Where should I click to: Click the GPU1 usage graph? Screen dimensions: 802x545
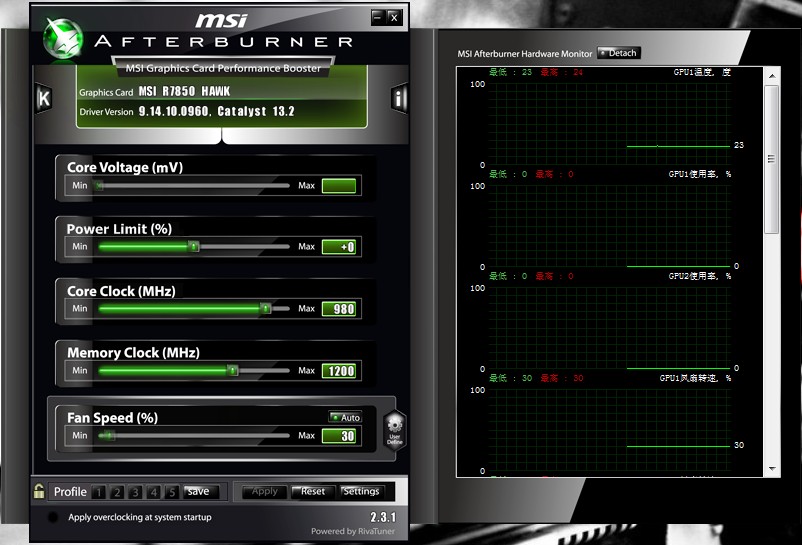tap(609, 226)
